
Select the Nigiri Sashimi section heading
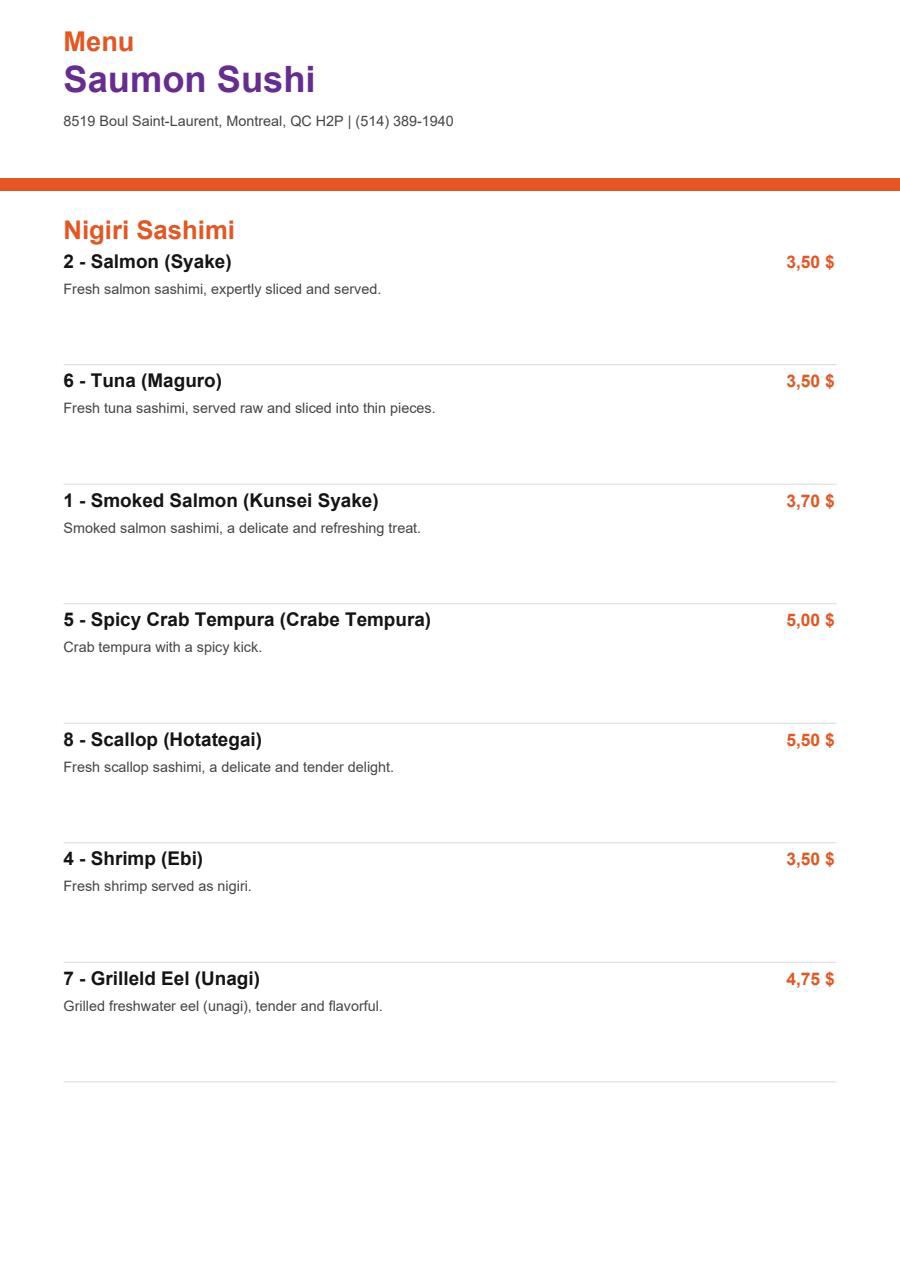click(149, 230)
